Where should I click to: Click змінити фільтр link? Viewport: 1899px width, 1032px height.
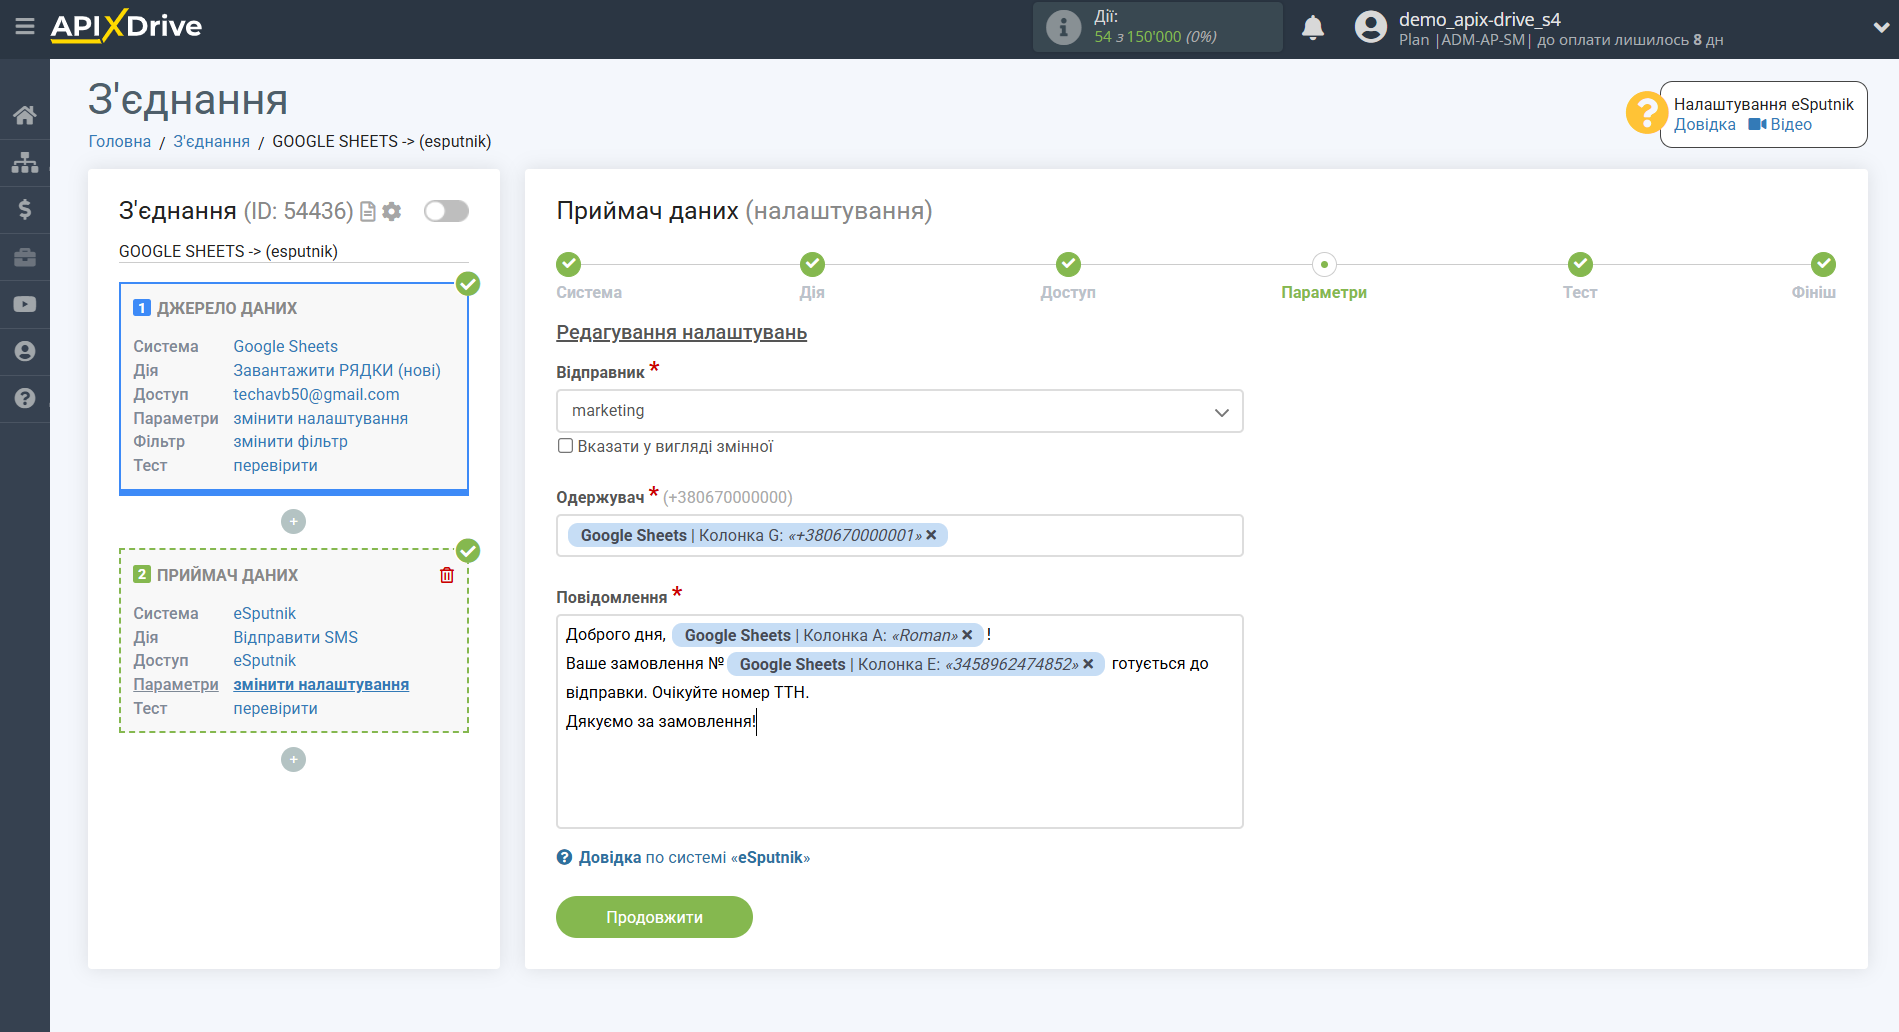(291, 441)
